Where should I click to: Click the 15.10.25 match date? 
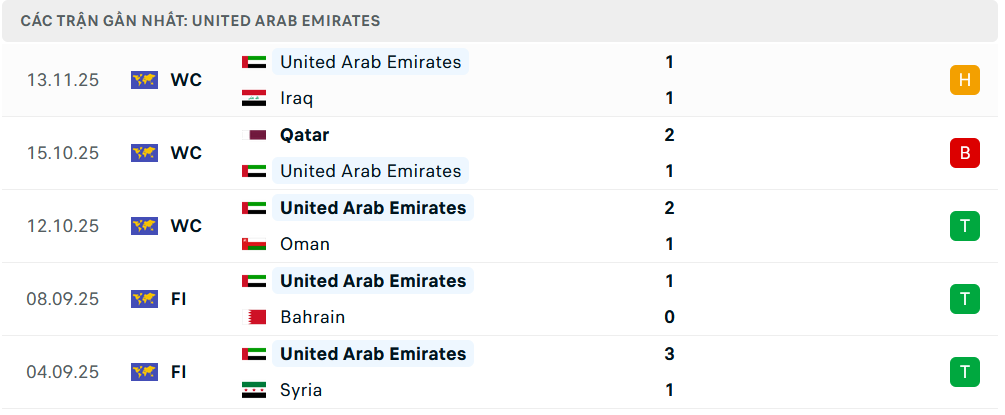pos(63,153)
